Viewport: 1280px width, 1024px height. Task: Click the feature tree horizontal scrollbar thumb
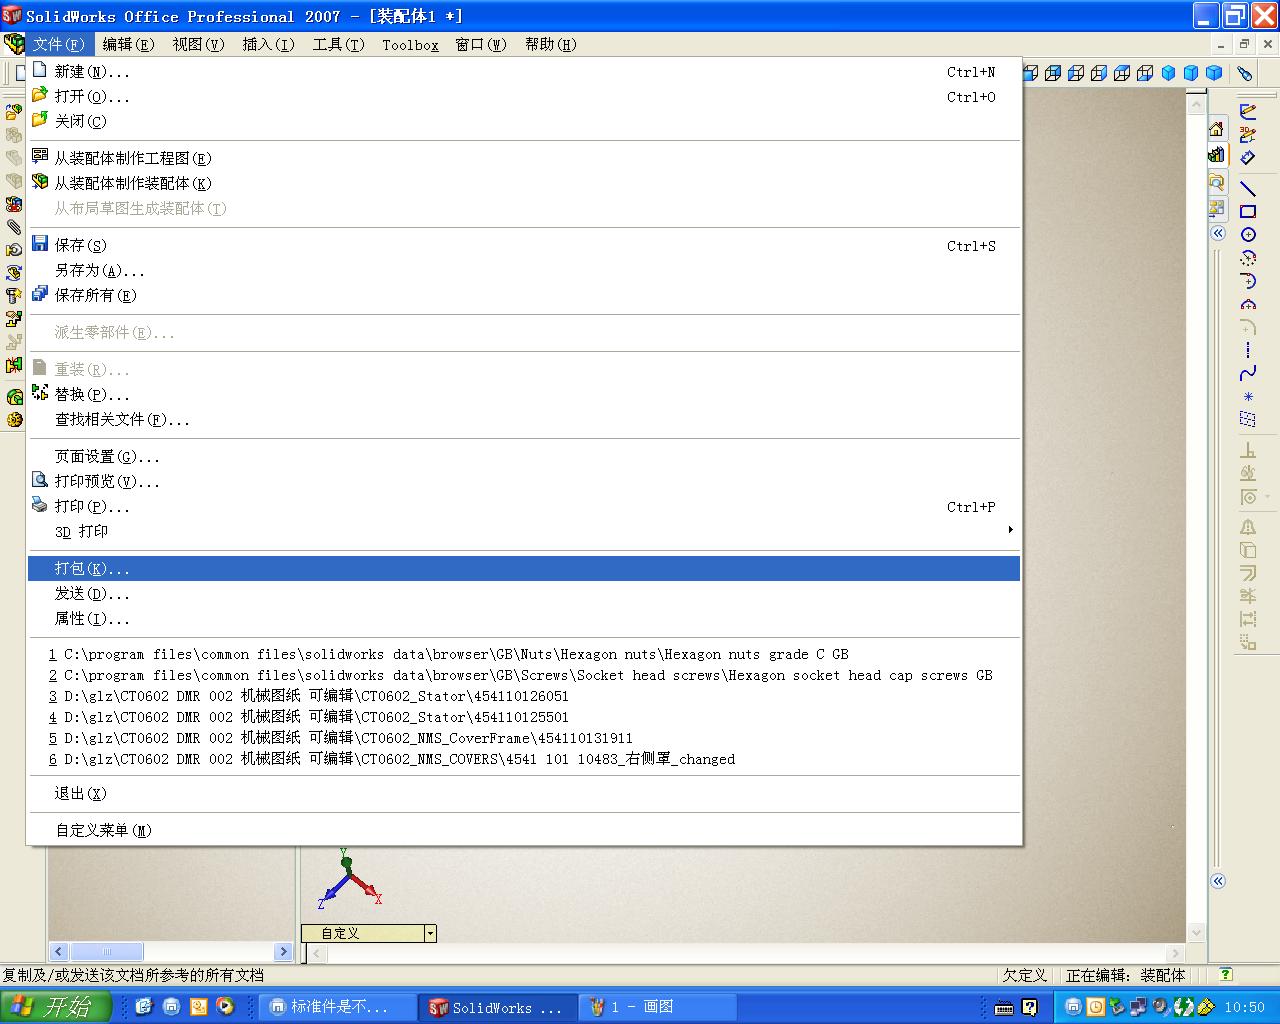click(x=107, y=952)
